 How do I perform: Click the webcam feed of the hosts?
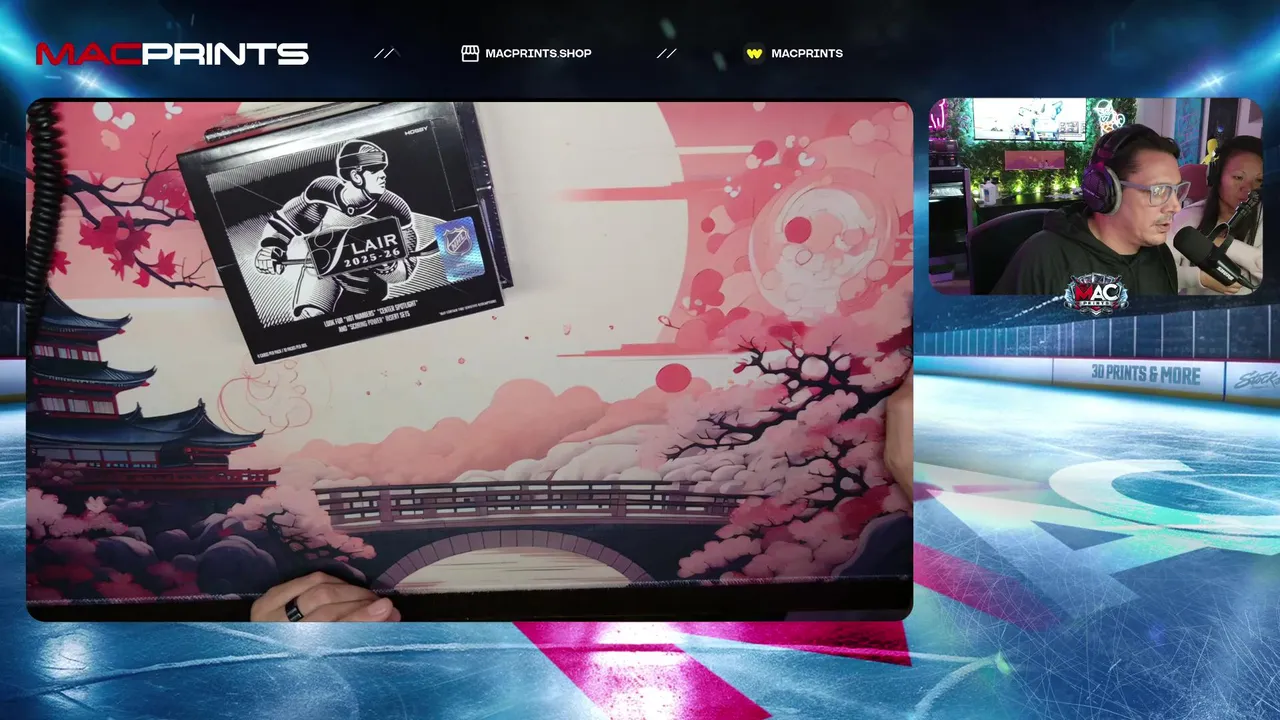(1096, 196)
